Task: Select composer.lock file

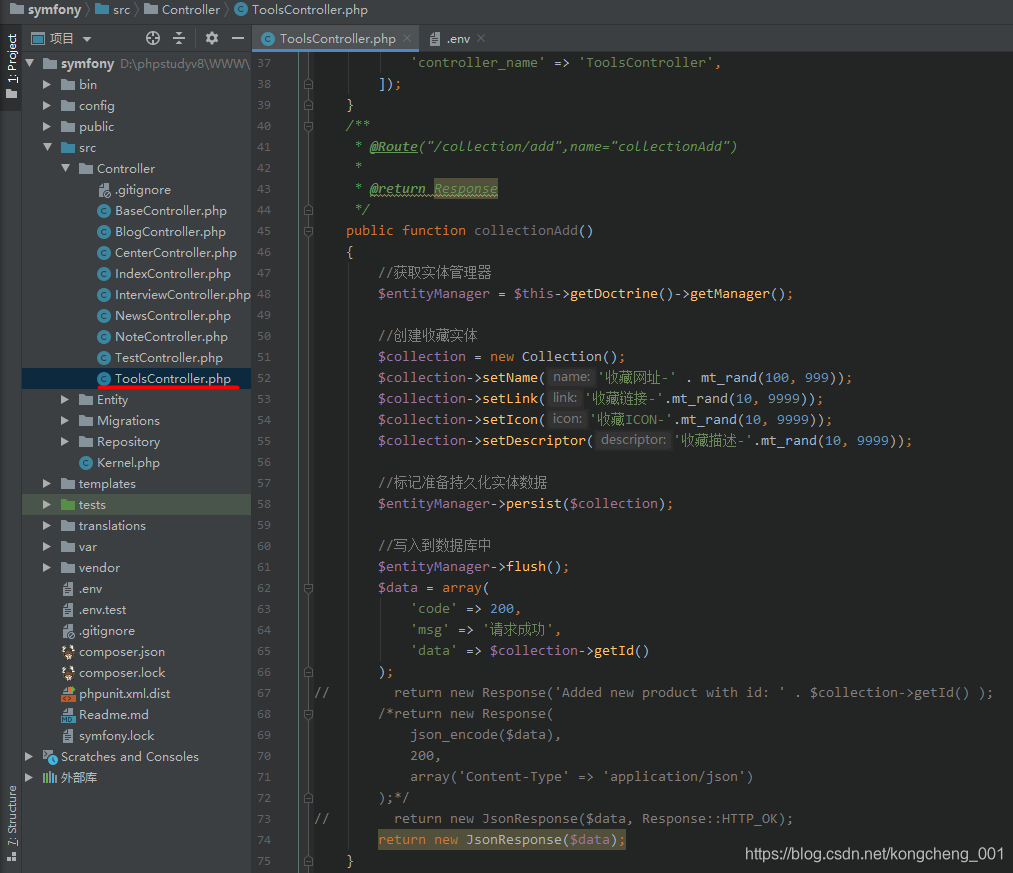Action: 113,673
